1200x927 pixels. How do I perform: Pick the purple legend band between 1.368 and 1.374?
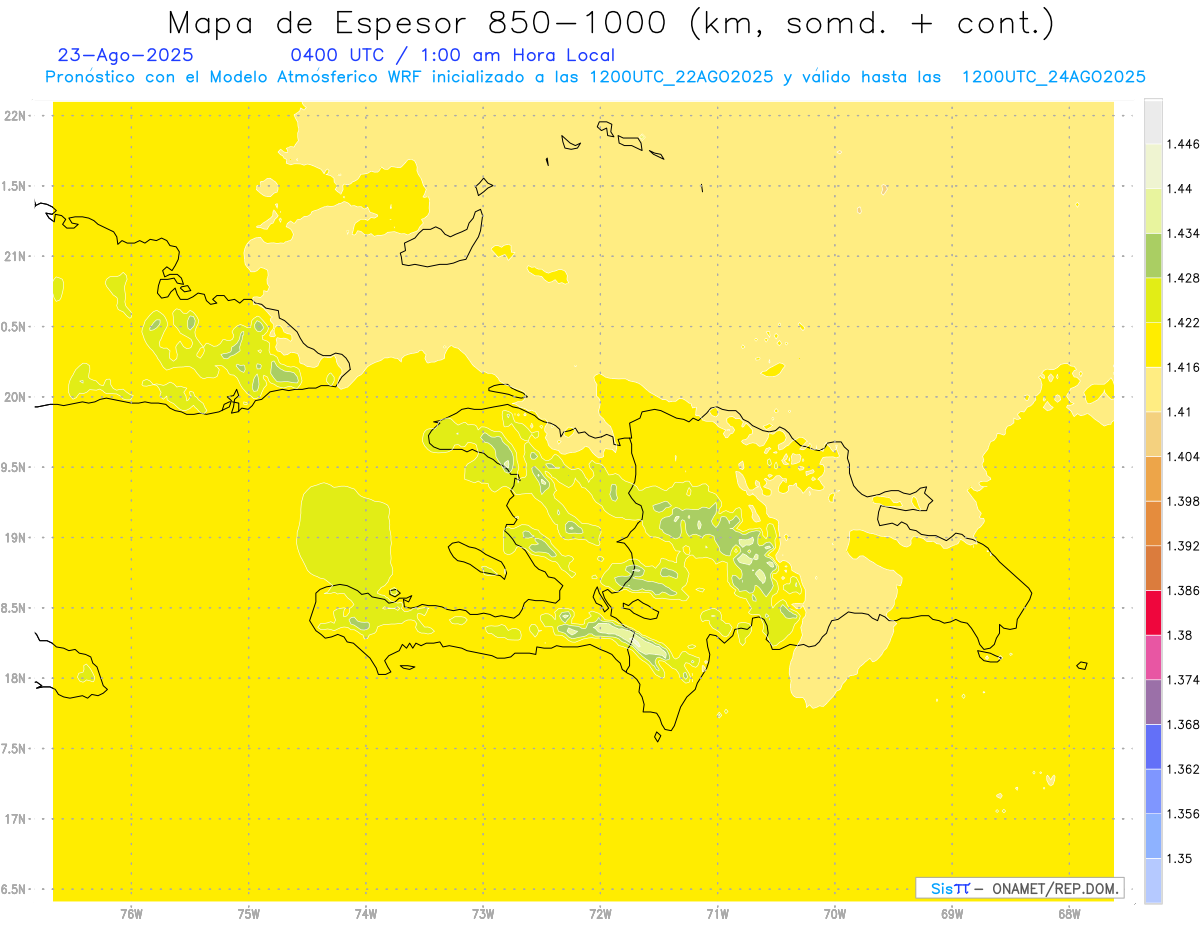pyautogui.click(x=1153, y=702)
